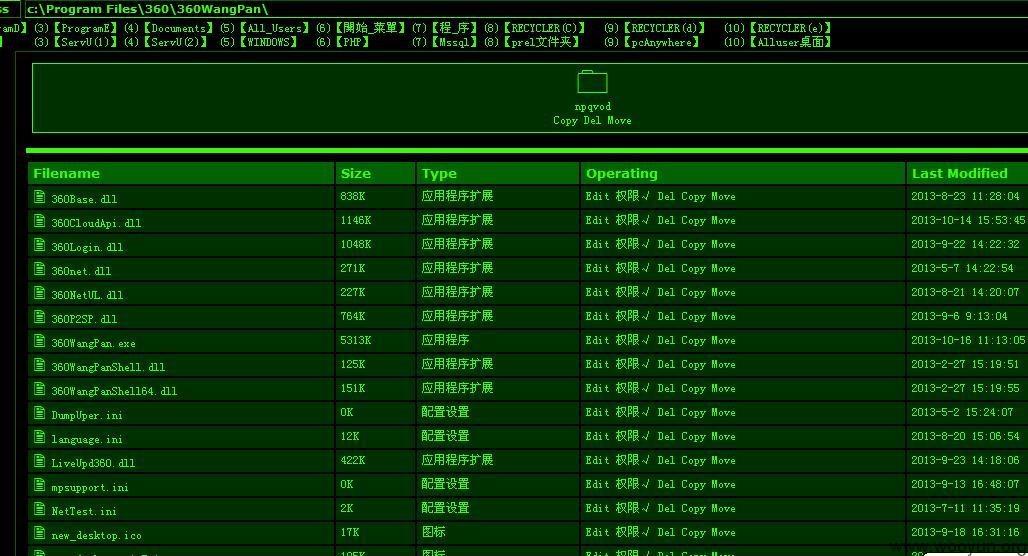Click the Filename column header
The height and width of the screenshot is (556, 1028).
pyautogui.click(x=182, y=174)
